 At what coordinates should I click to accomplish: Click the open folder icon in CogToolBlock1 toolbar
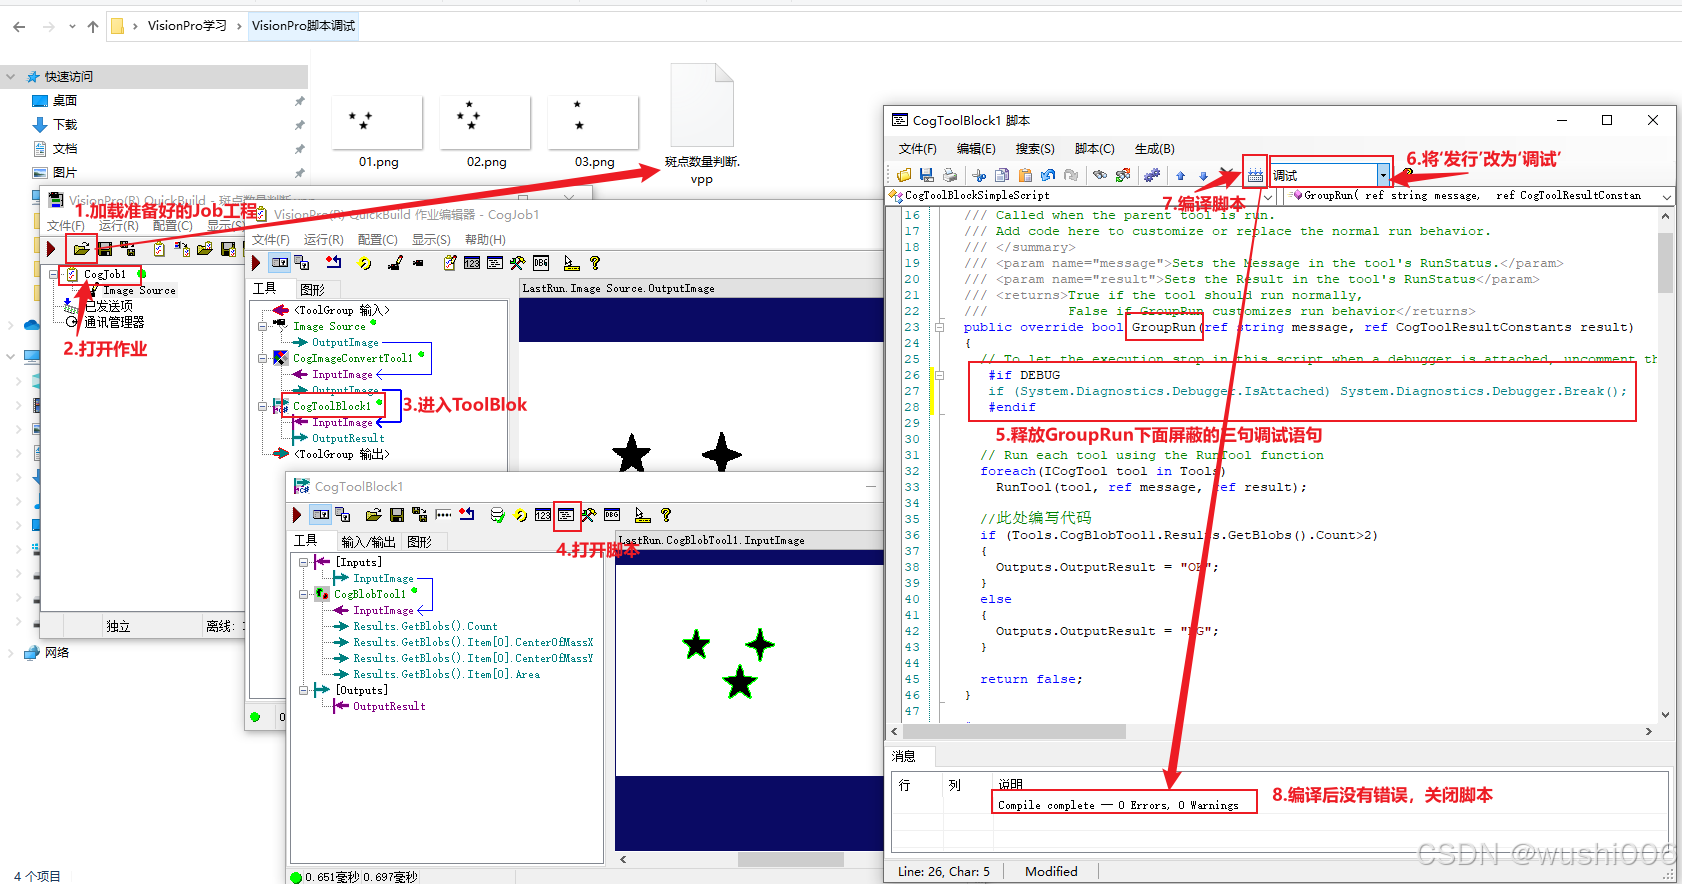pyautogui.click(x=373, y=515)
